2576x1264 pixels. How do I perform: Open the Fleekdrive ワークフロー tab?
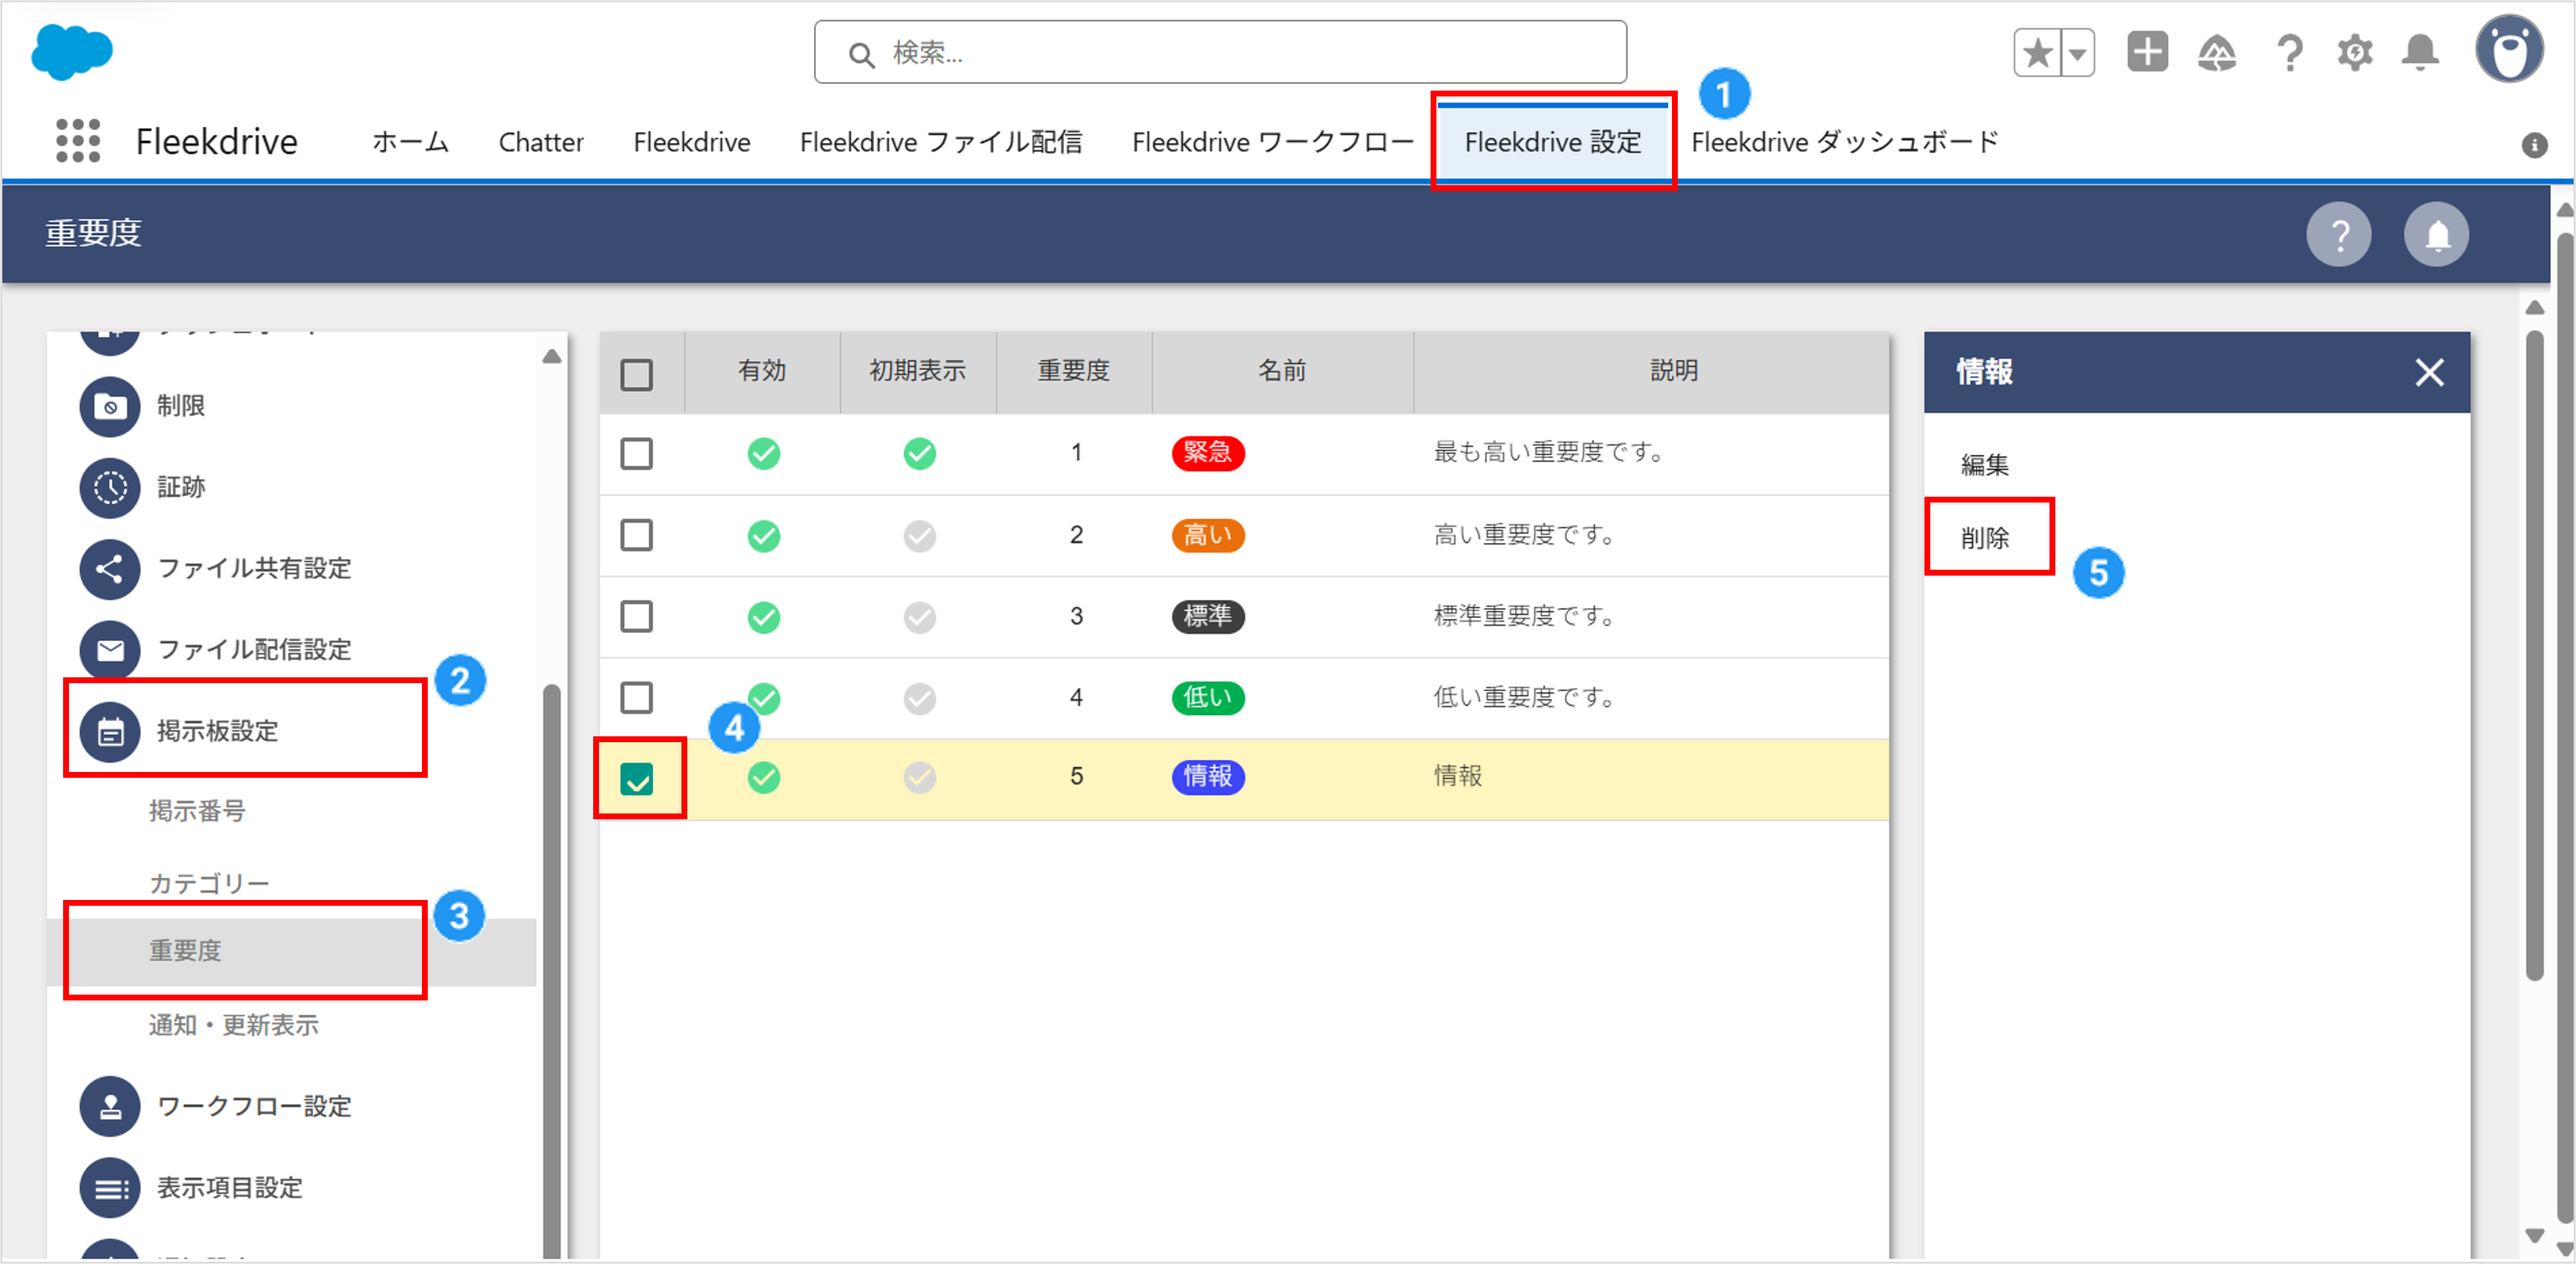click(1273, 142)
